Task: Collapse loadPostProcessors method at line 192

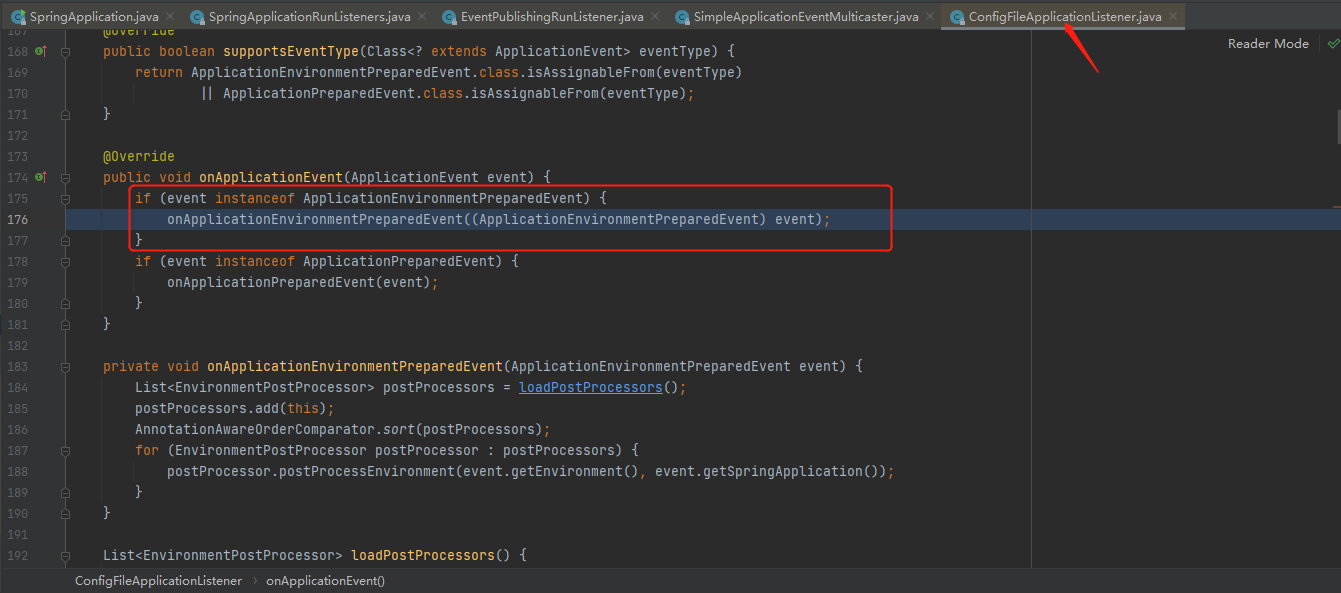Action: (x=66, y=555)
